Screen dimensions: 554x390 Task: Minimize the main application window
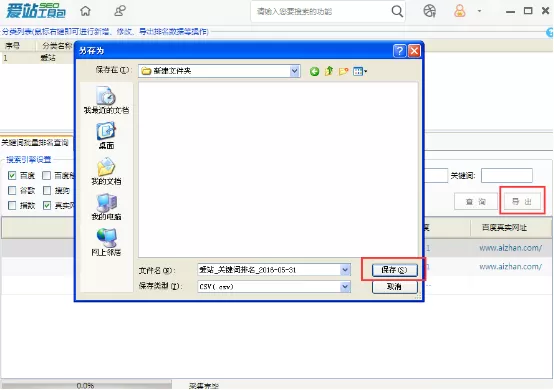pyautogui.click(x=510, y=12)
